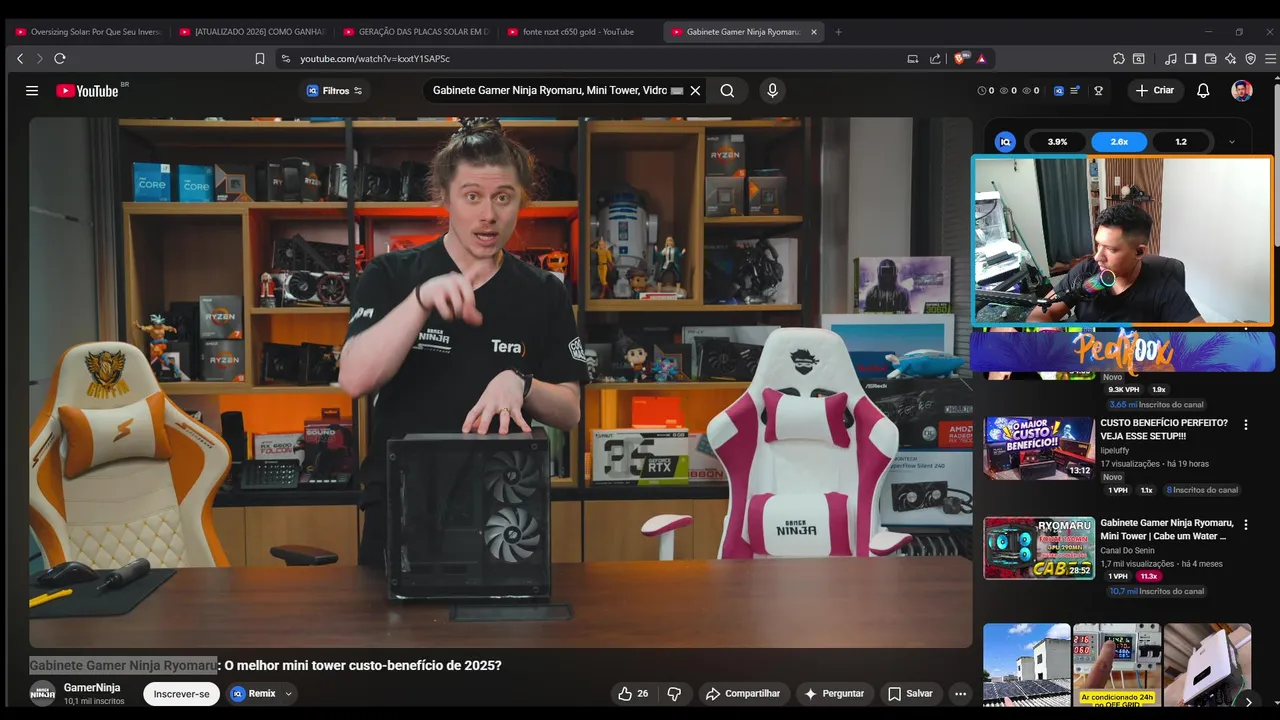Open the account avatar menu
This screenshot has width=1280, height=720.
[x=1242, y=91]
